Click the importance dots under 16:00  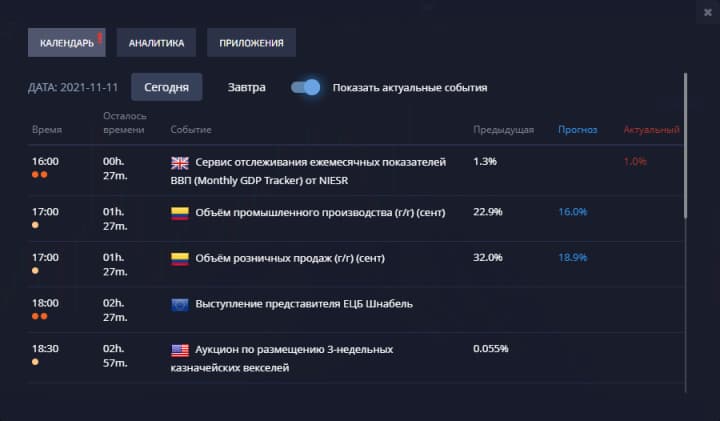tap(40, 175)
